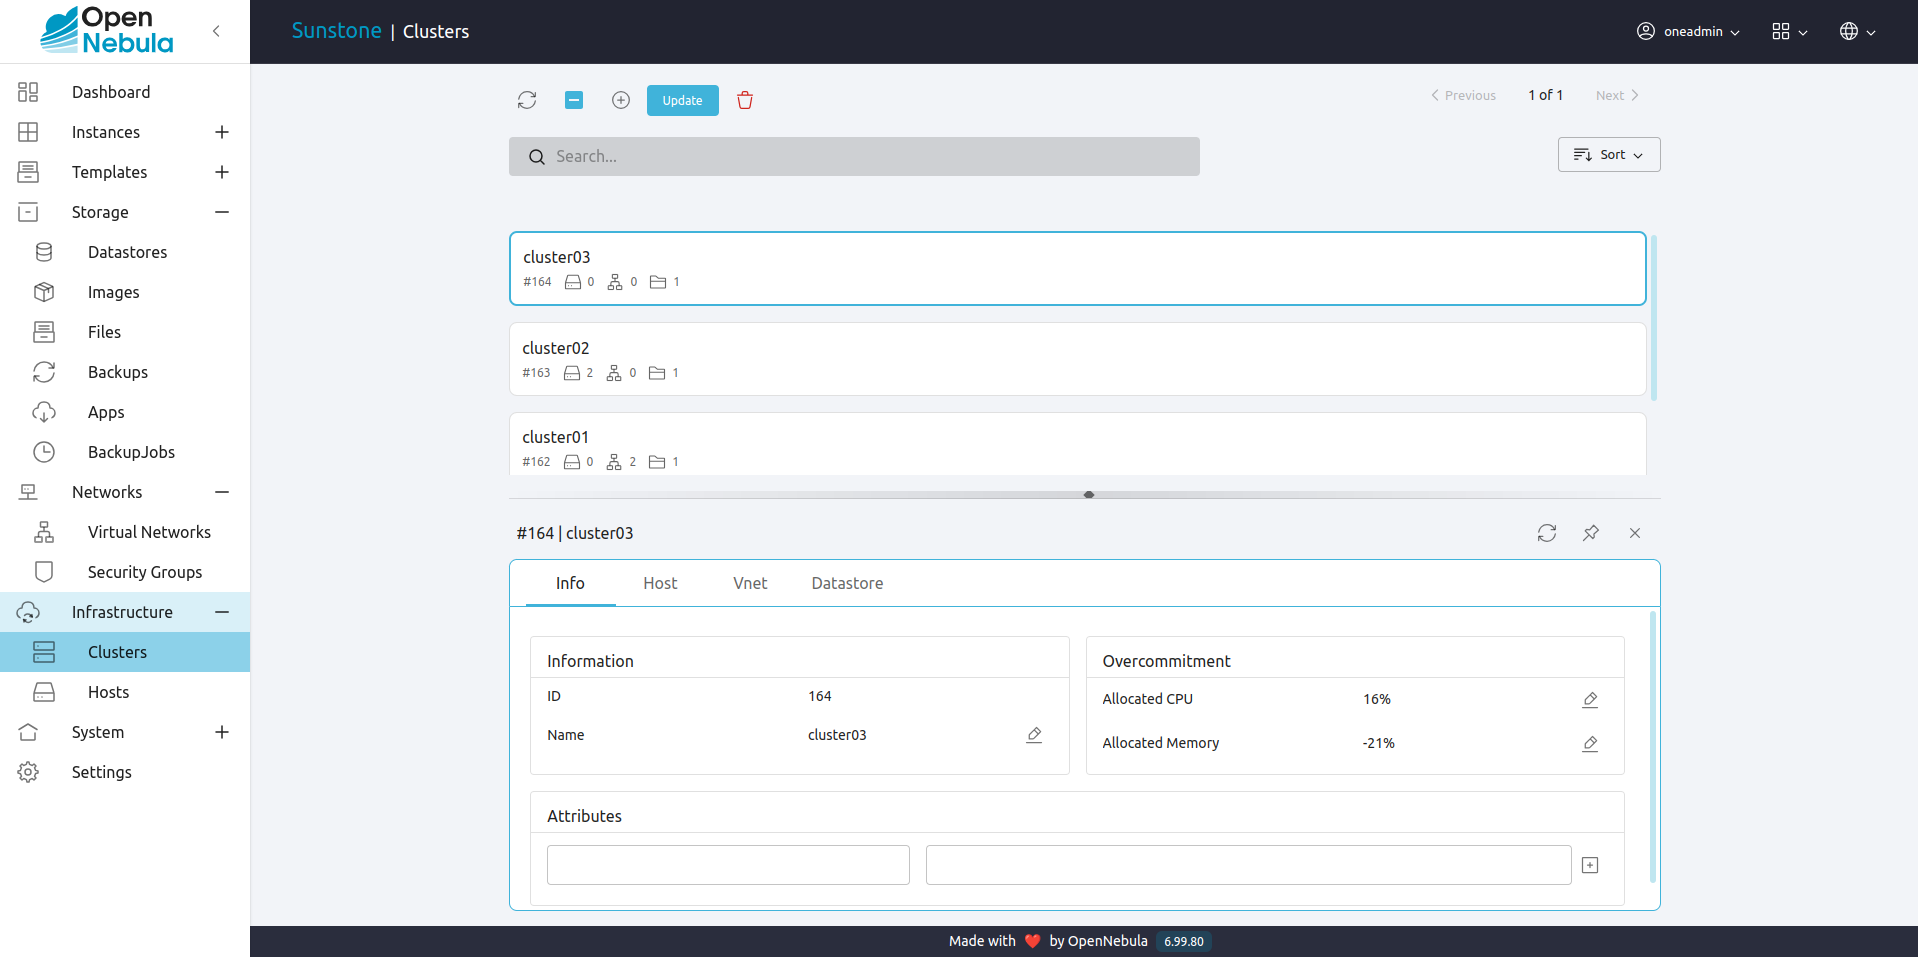Edit the Allocated Memory value

click(x=1590, y=744)
